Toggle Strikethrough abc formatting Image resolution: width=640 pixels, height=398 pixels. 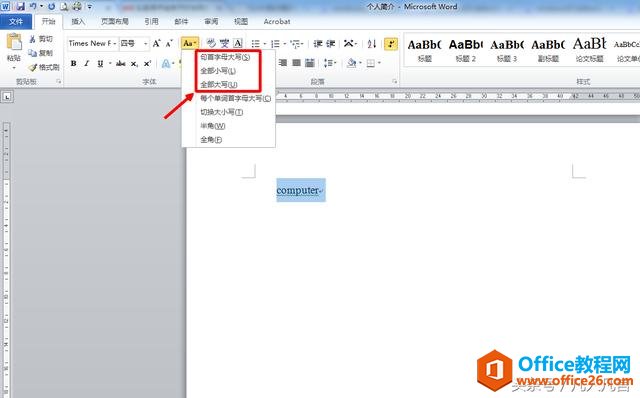[120, 63]
